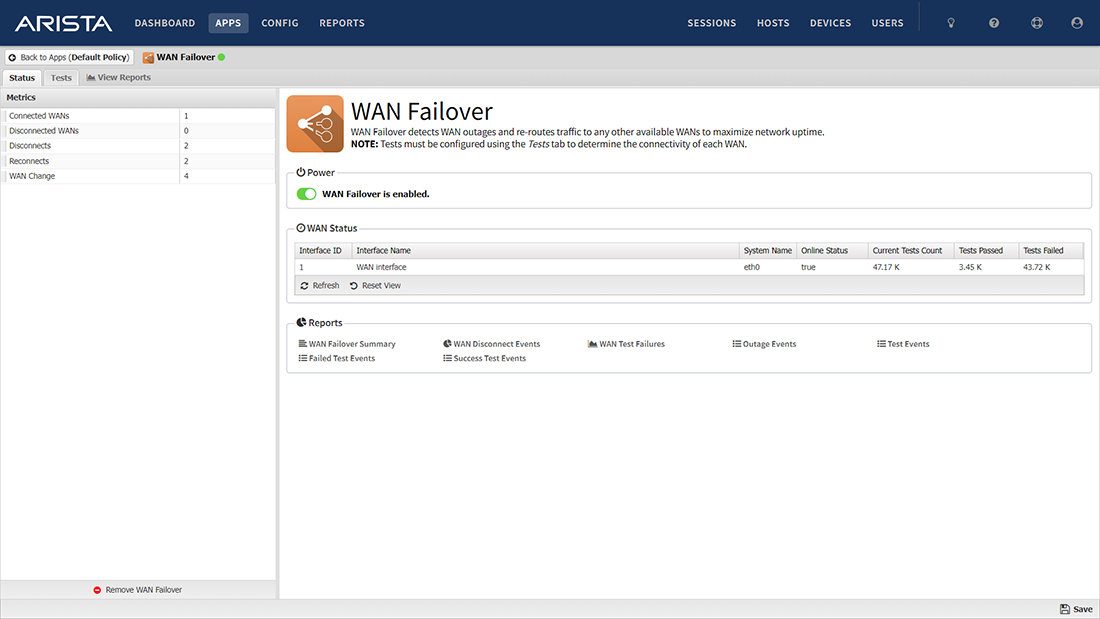1100x619 pixels.
Task: Click the View Reports chart icon
Action: tap(90, 77)
